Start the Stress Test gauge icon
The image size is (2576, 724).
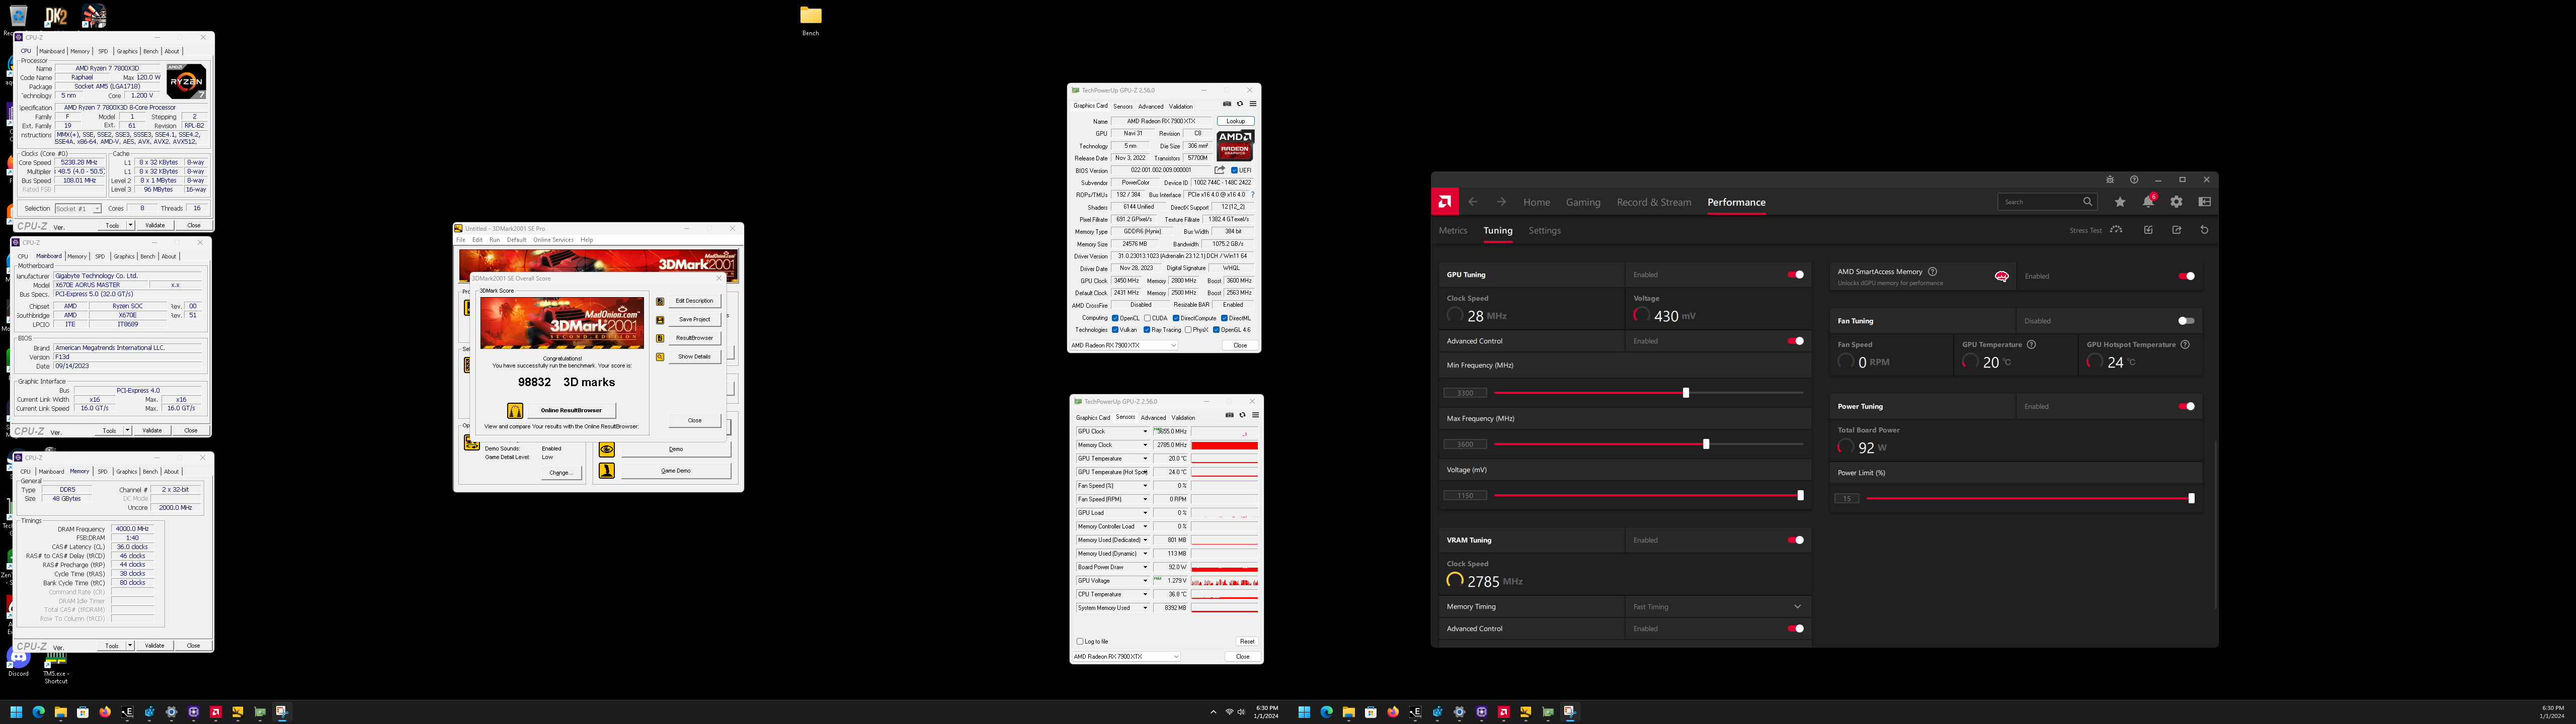[x=2116, y=230]
